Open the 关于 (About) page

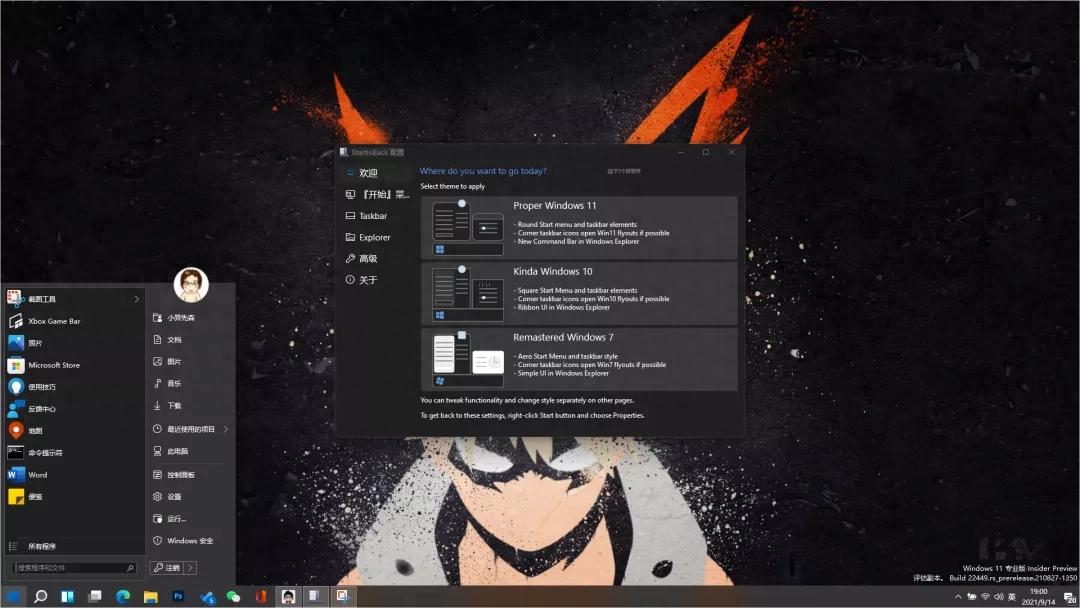(366, 279)
